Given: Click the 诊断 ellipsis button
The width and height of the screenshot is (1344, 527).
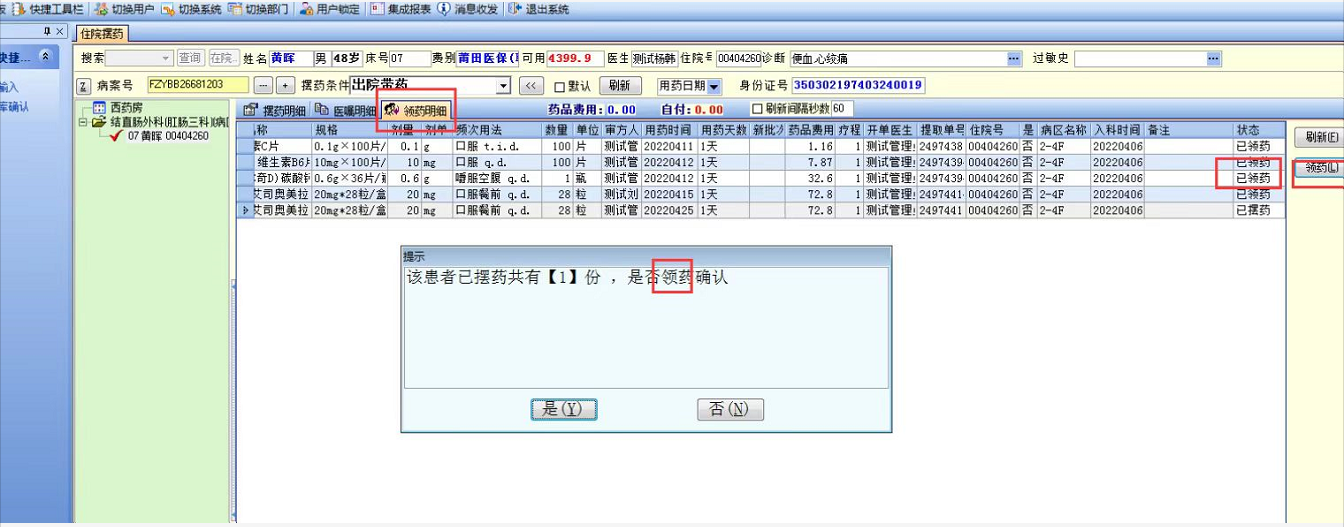Looking at the screenshot, I should coord(1014,59).
